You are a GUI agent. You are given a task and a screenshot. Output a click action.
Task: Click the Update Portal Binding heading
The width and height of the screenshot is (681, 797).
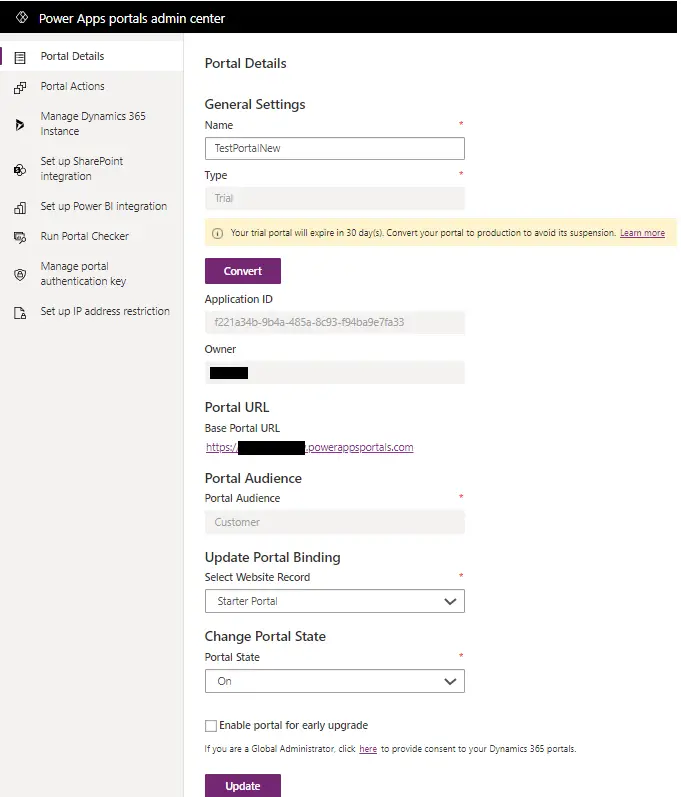[272, 557]
